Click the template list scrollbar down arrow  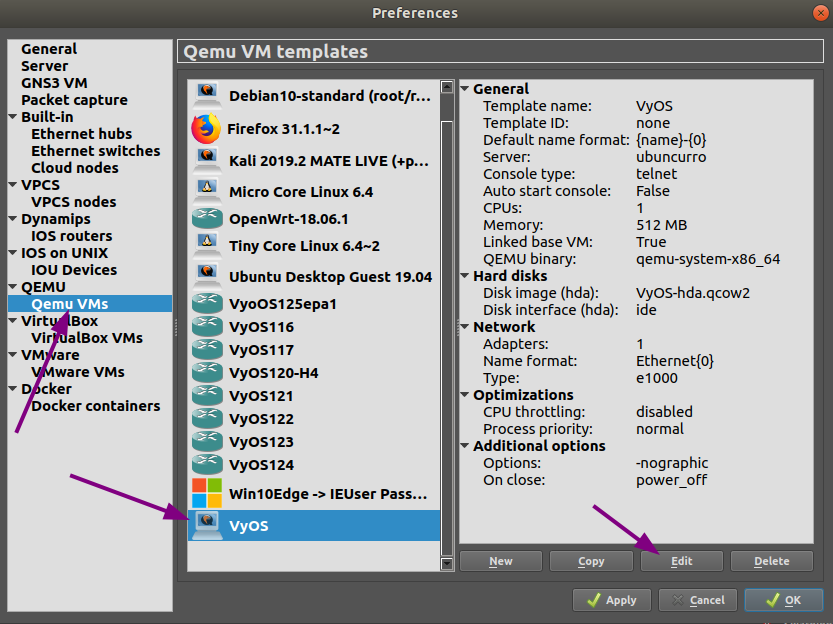447,564
